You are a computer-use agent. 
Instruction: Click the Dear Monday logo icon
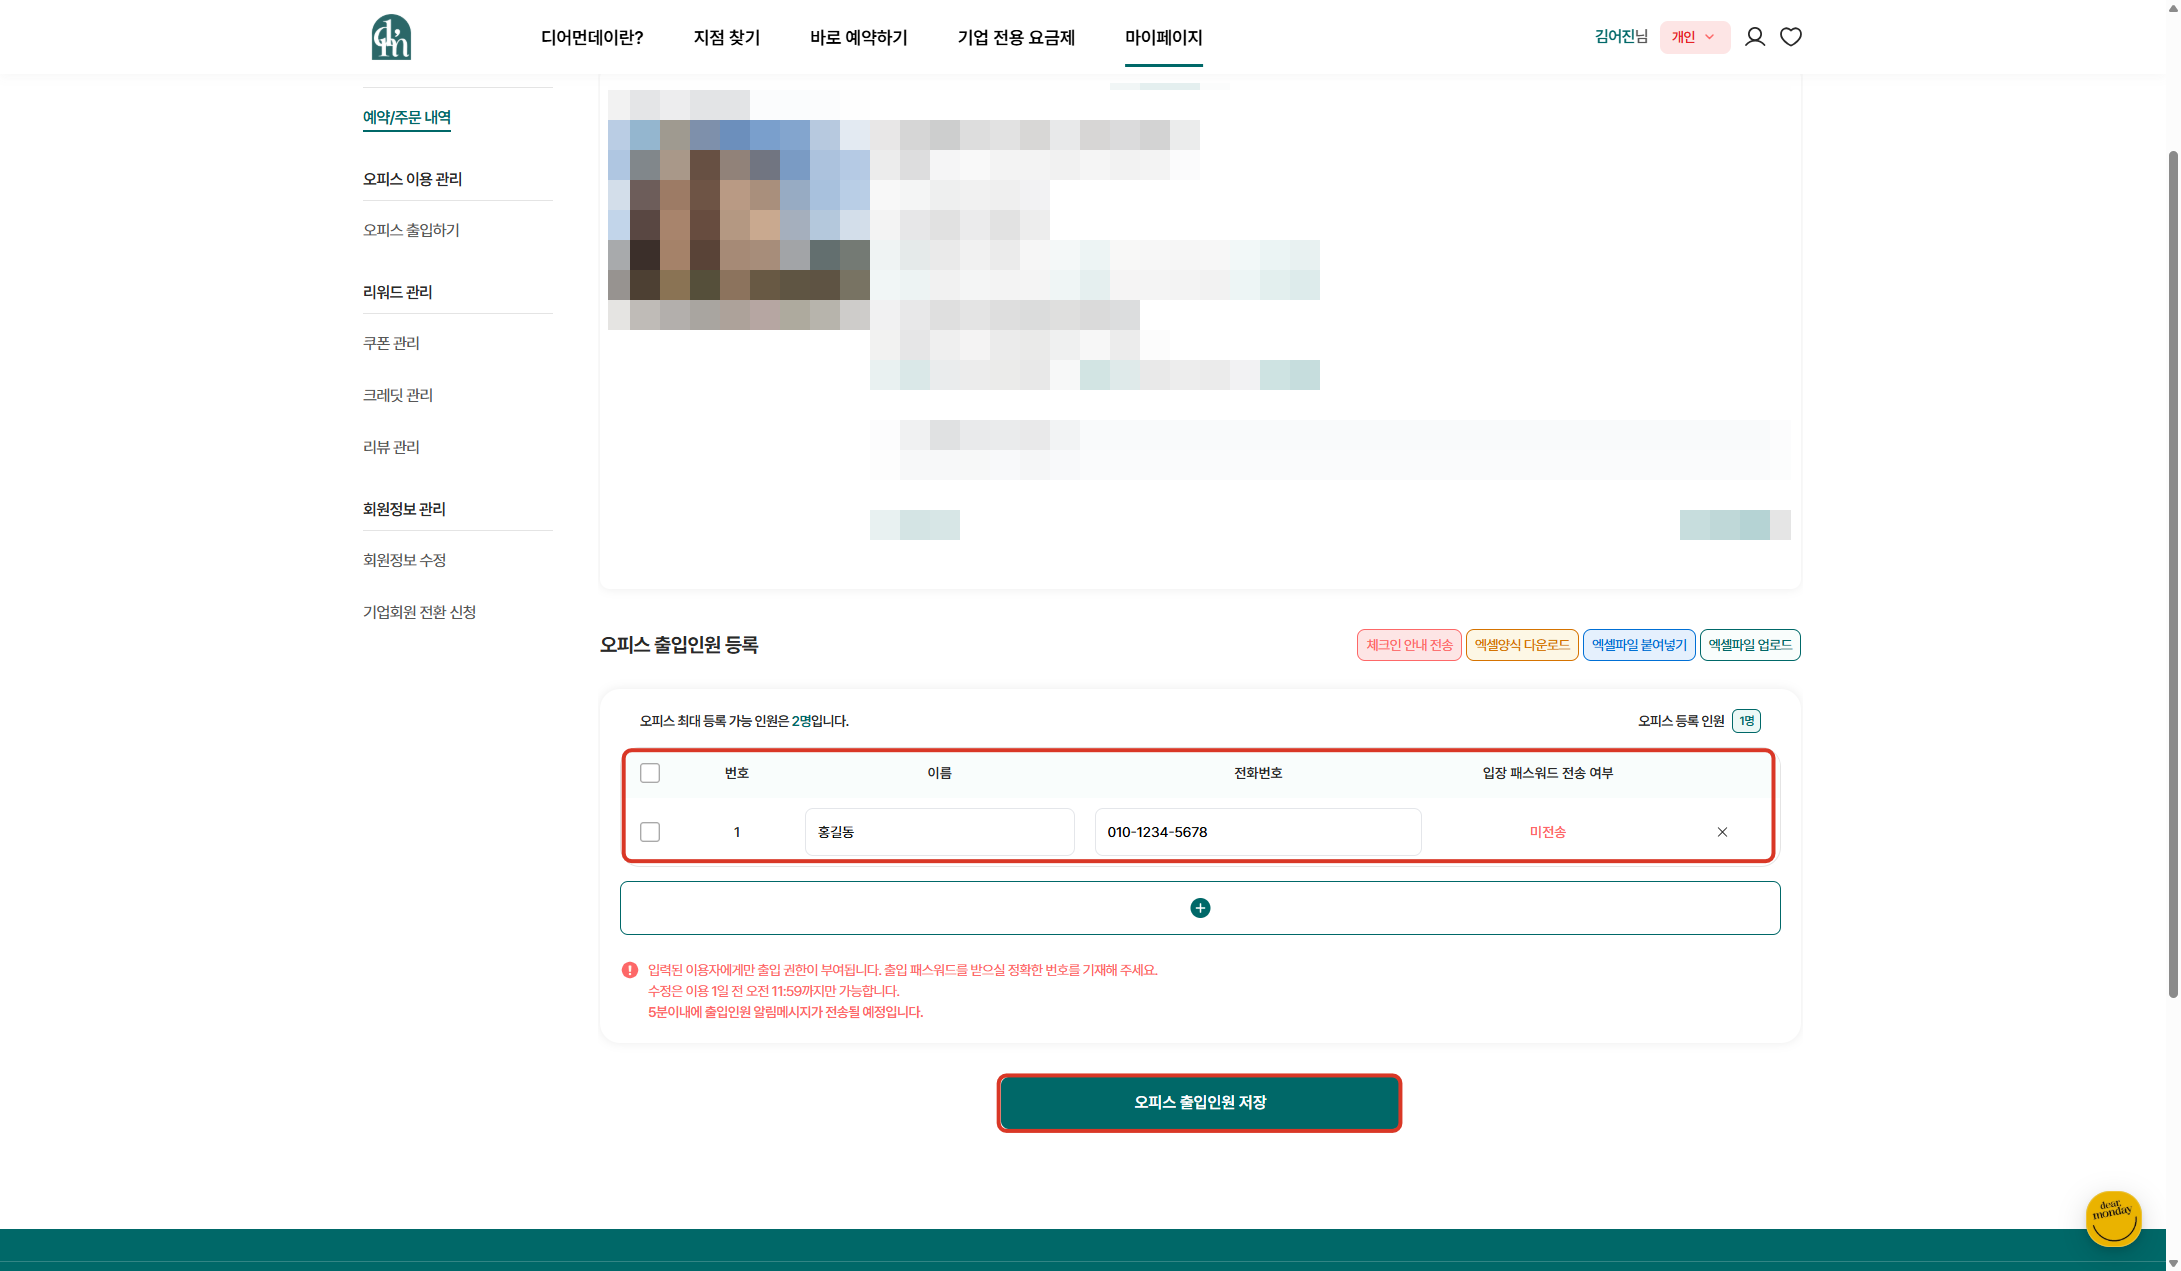coord(391,37)
